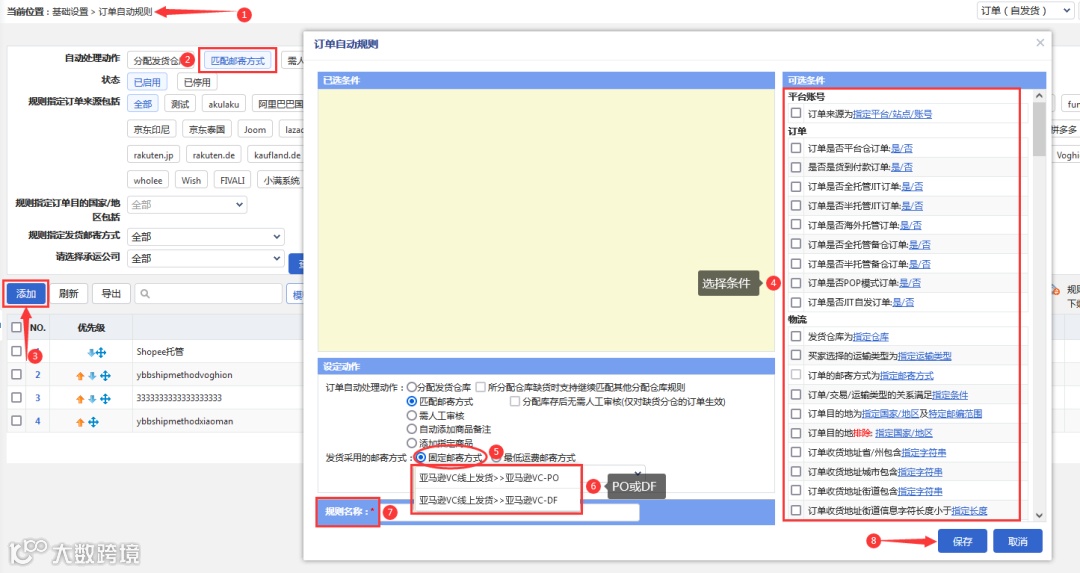1080x573 pixels.
Task: Click the 导出 button
Action: pyautogui.click(x=111, y=294)
